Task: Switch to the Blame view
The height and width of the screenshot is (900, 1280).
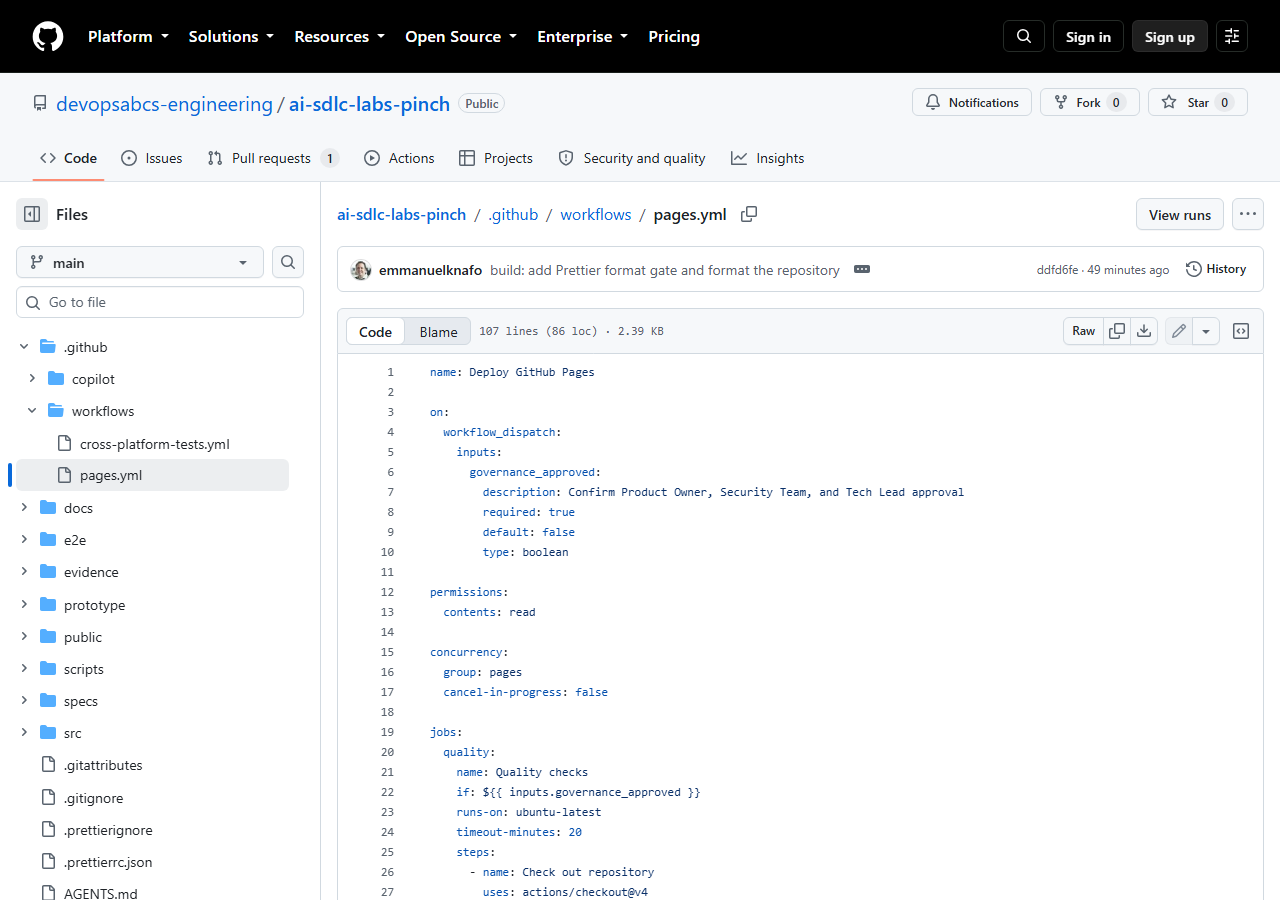Action: 438,332
